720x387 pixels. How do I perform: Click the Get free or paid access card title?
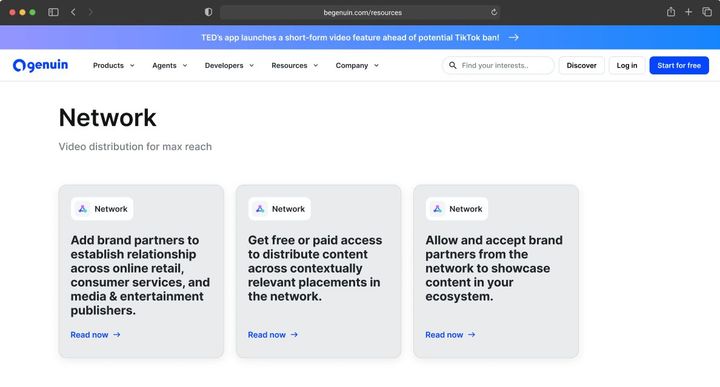click(315, 268)
